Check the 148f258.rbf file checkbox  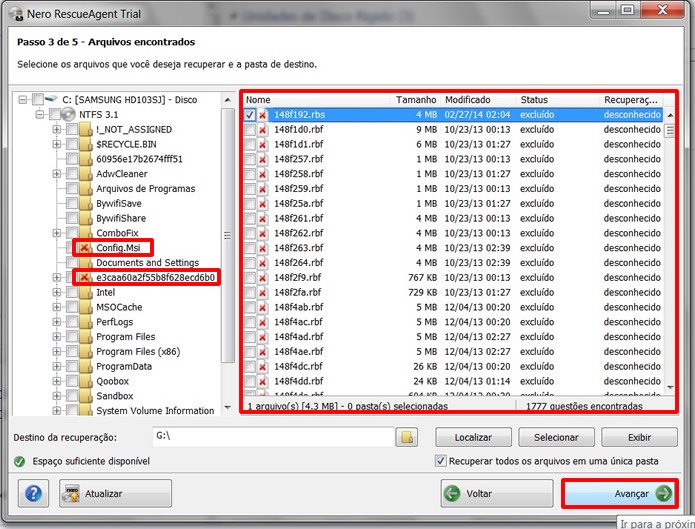pyautogui.click(x=250, y=174)
